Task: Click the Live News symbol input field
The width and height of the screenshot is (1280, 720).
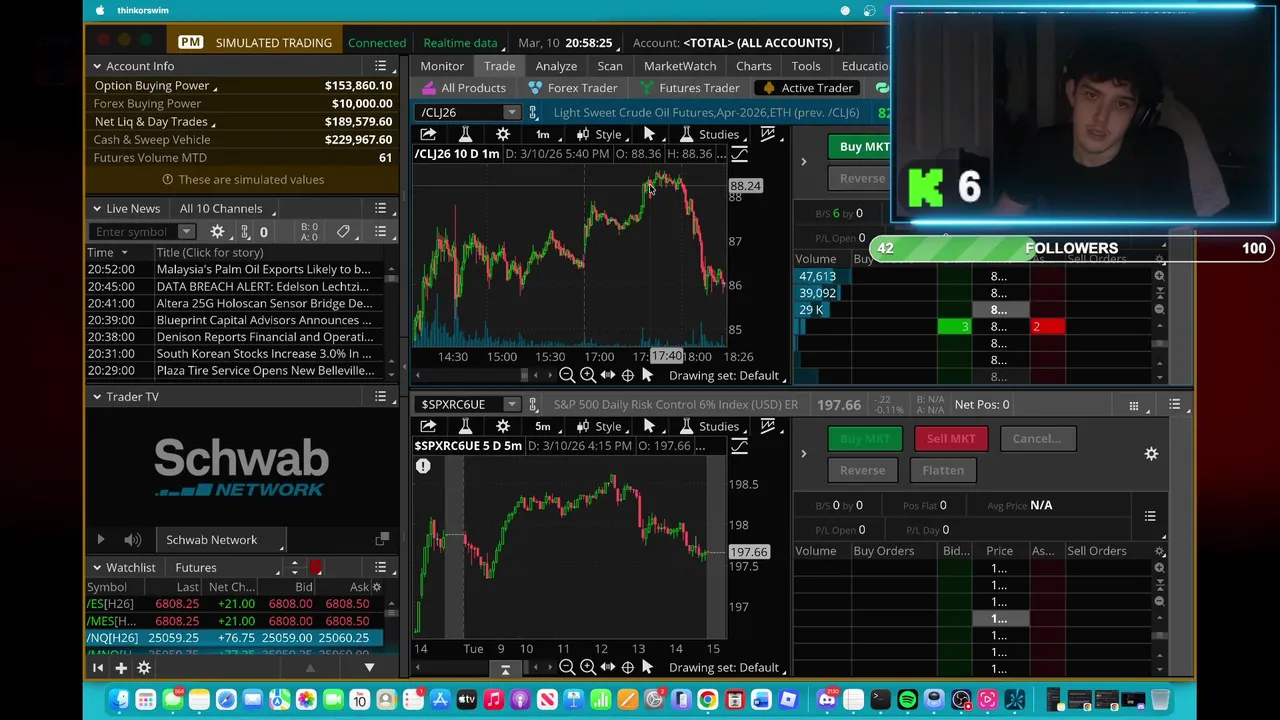Action: click(x=134, y=232)
